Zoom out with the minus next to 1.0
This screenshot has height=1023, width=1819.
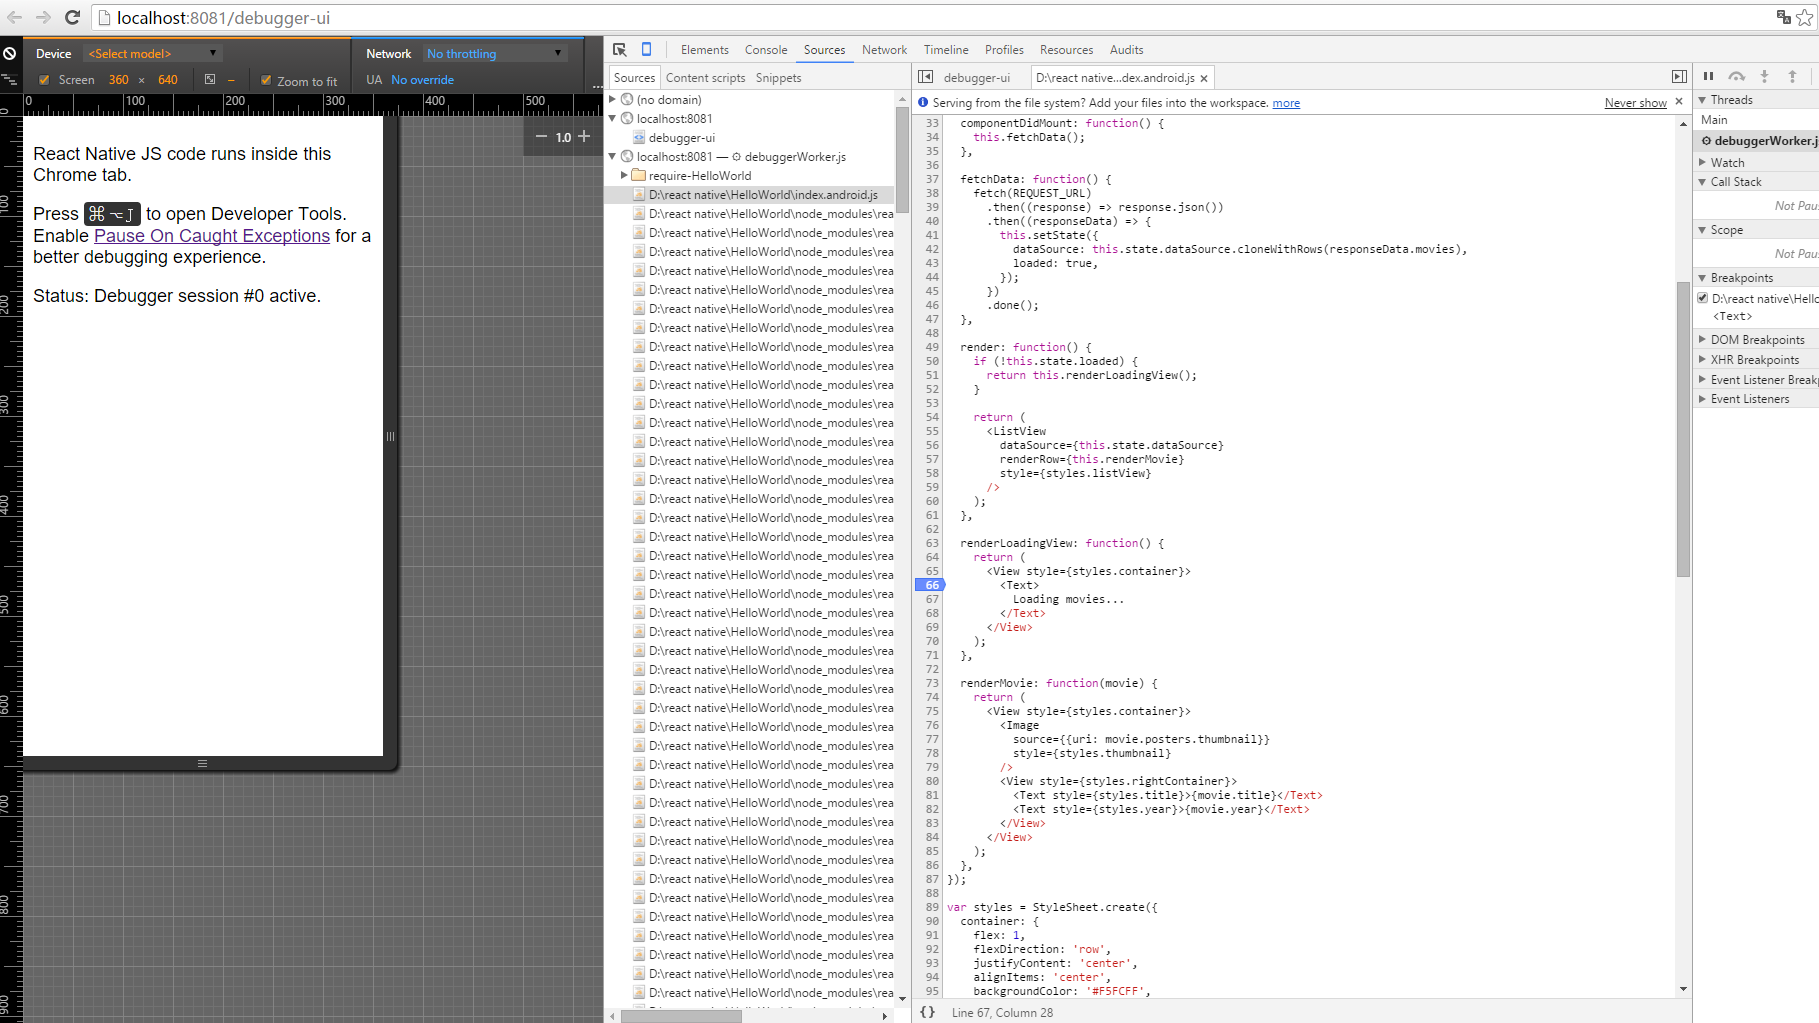coord(541,137)
